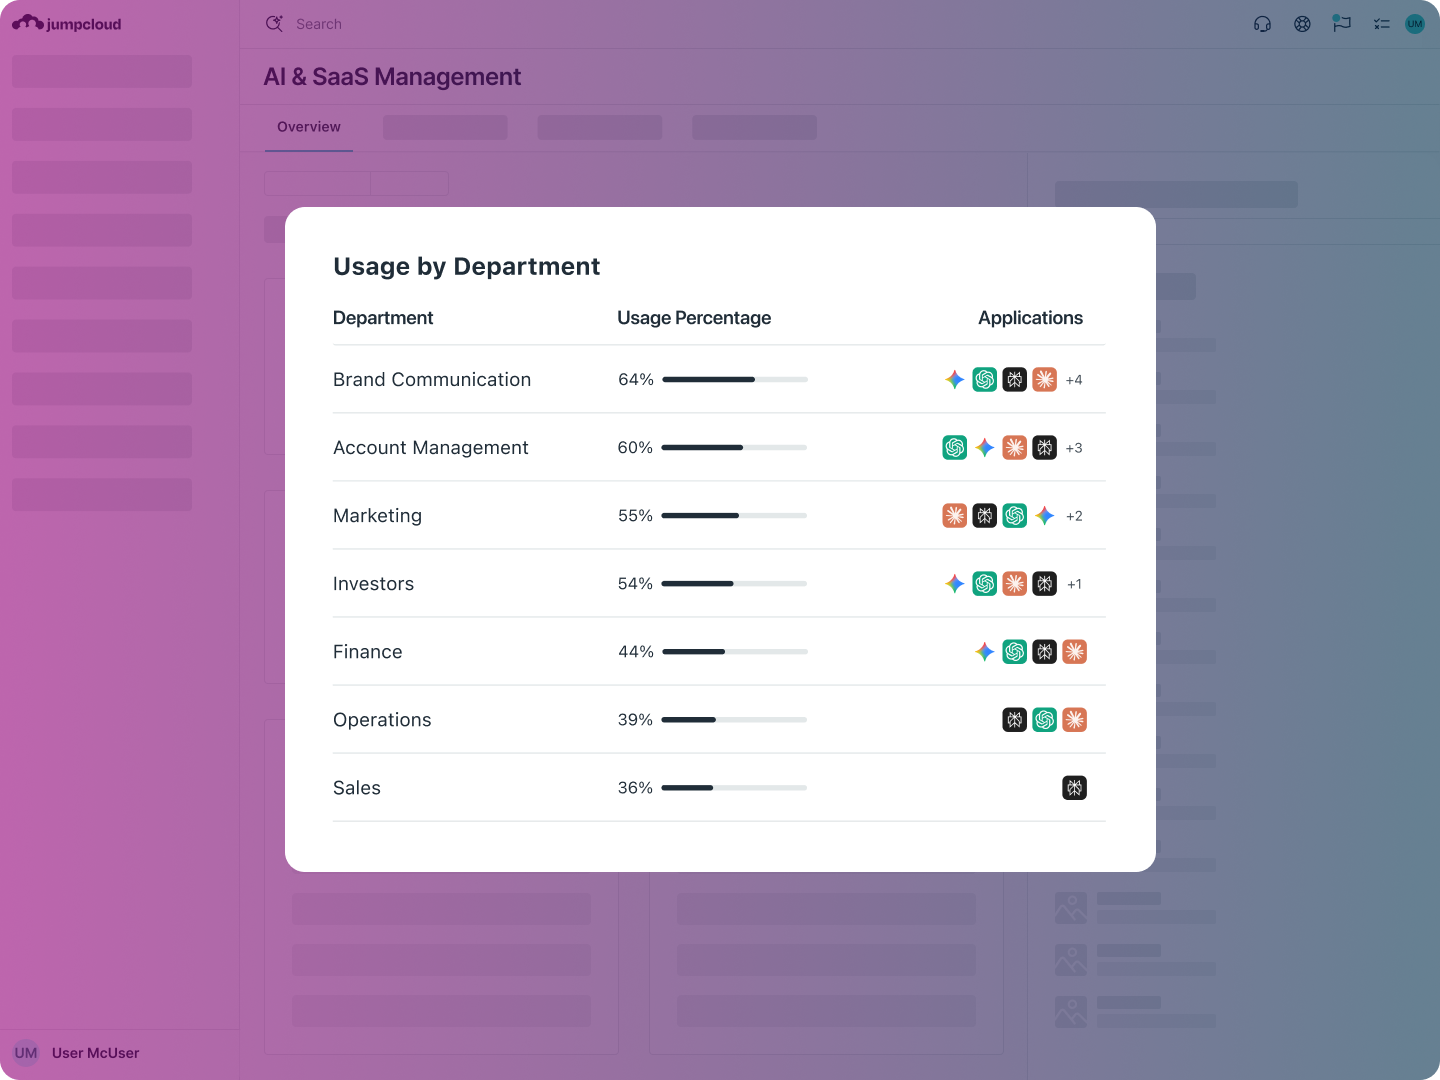Viewport: 1440px width, 1080px height.
Task: Sort by the Department column header
Action: coord(383,318)
